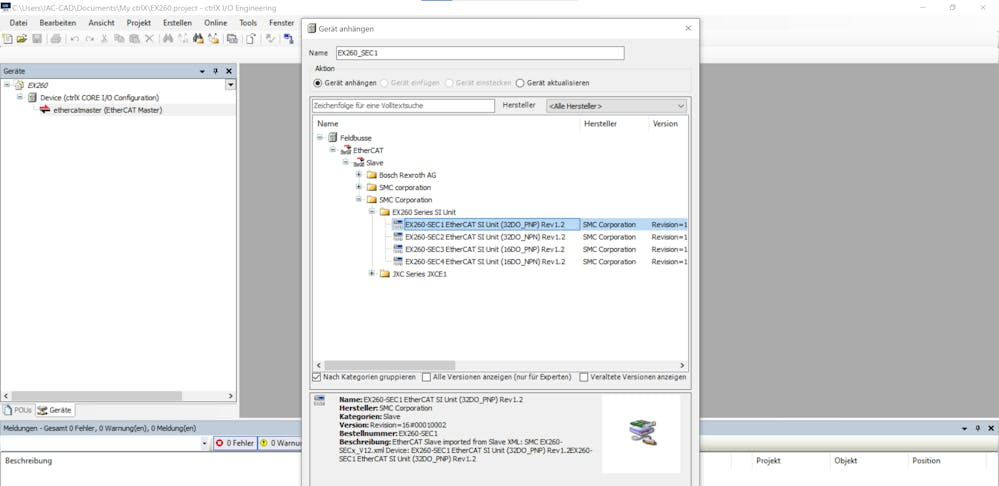Toggle Nach Kategorien gruppieren checkbox
This screenshot has height=486, width=999.
coord(317,377)
